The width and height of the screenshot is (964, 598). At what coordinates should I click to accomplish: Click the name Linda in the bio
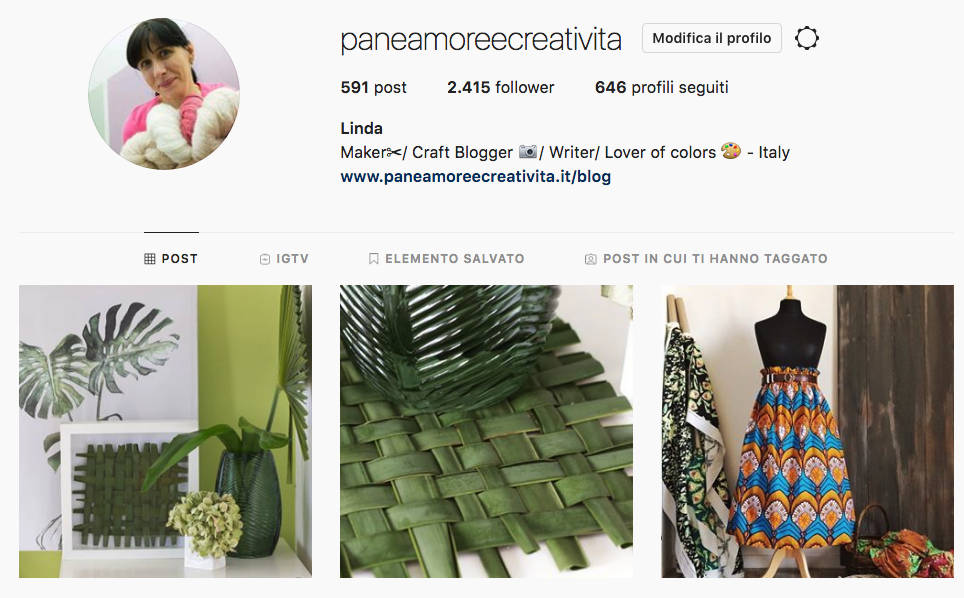(x=362, y=128)
